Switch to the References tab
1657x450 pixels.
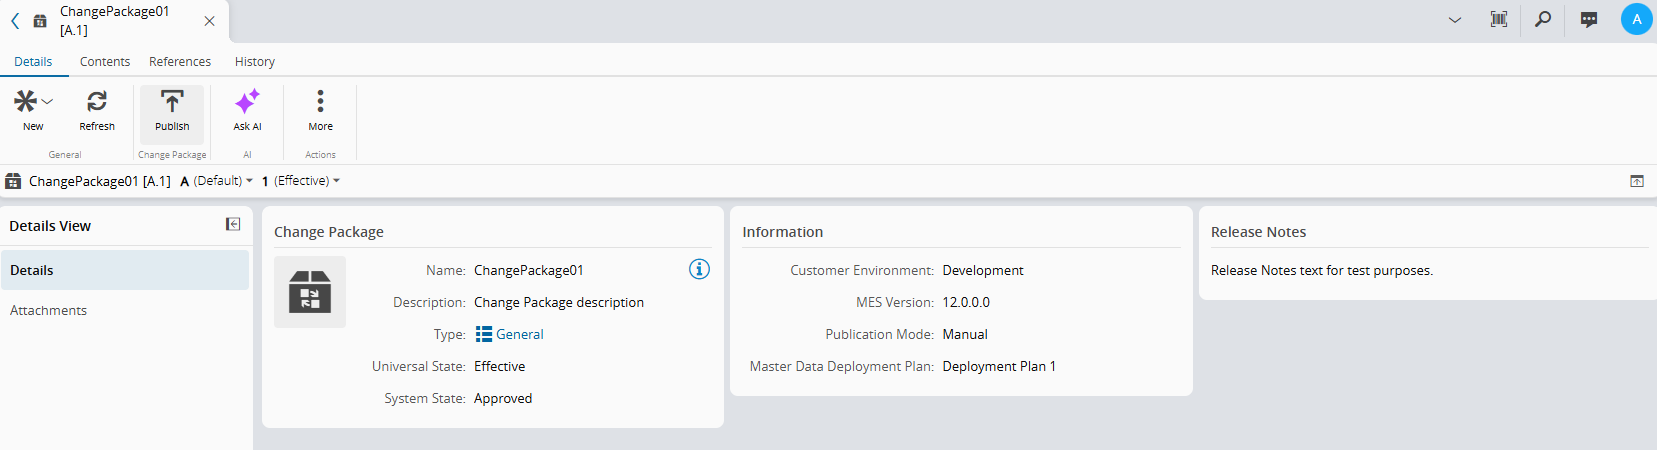(x=180, y=61)
